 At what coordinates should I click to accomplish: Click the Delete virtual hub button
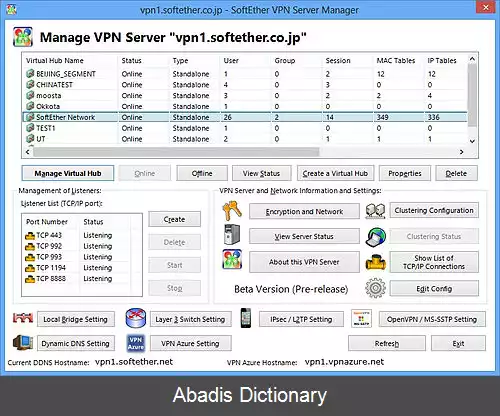[456, 173]
